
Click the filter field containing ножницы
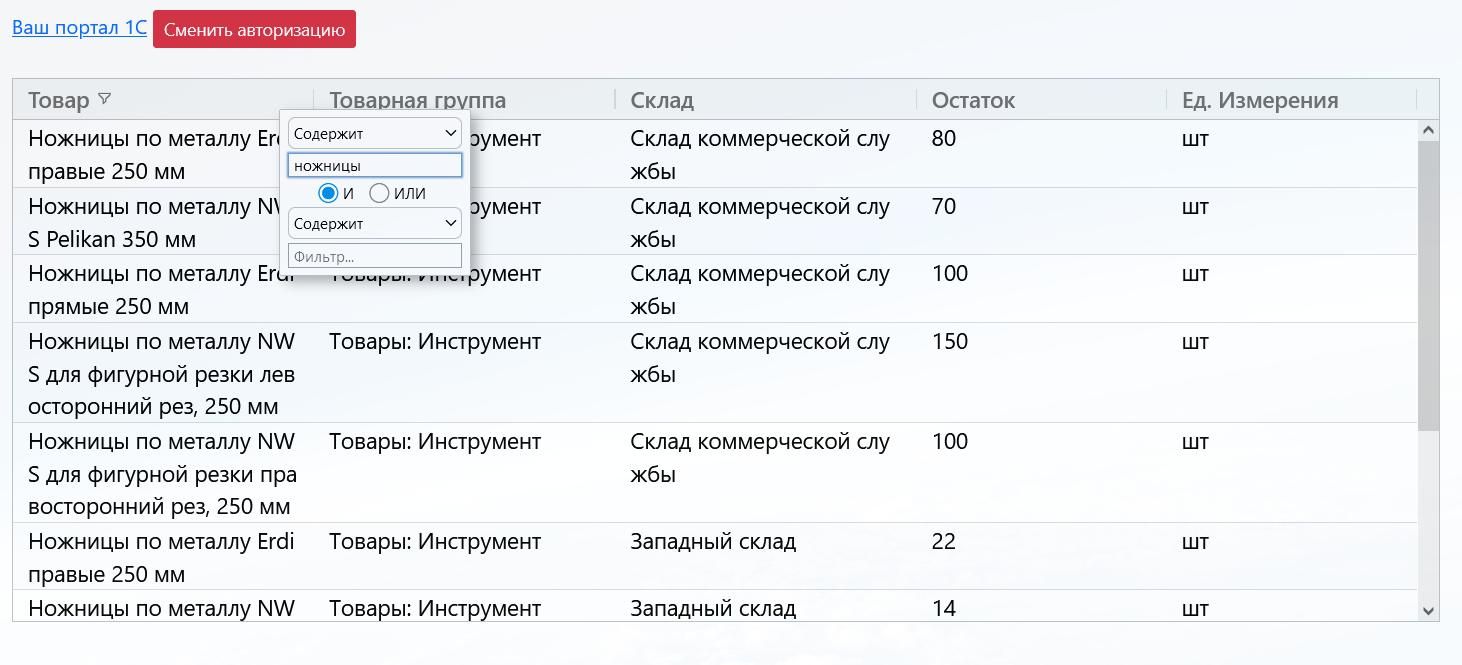click(x=374, y=165)
